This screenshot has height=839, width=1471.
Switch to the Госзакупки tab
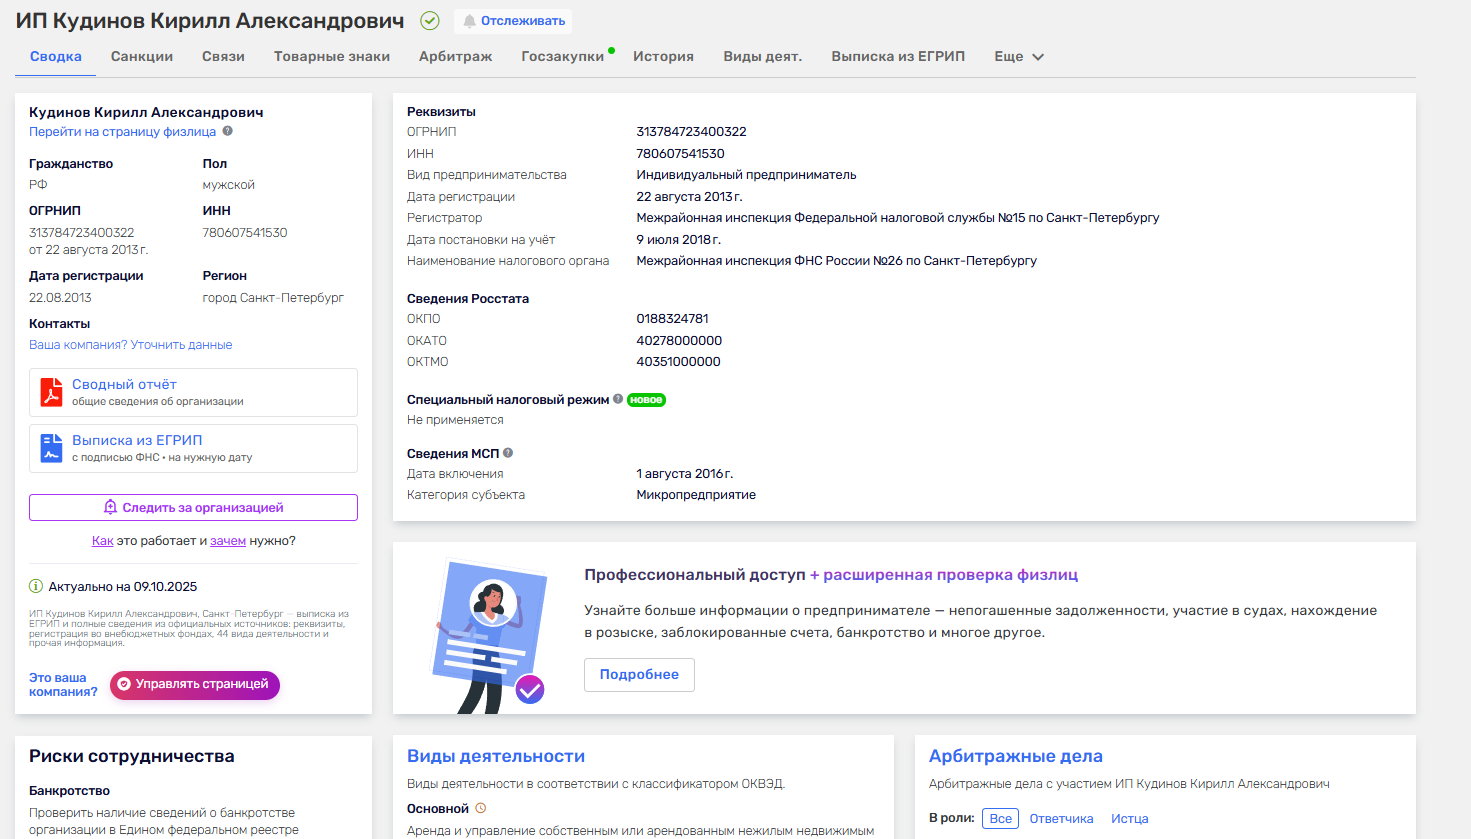tap(562, 57)
